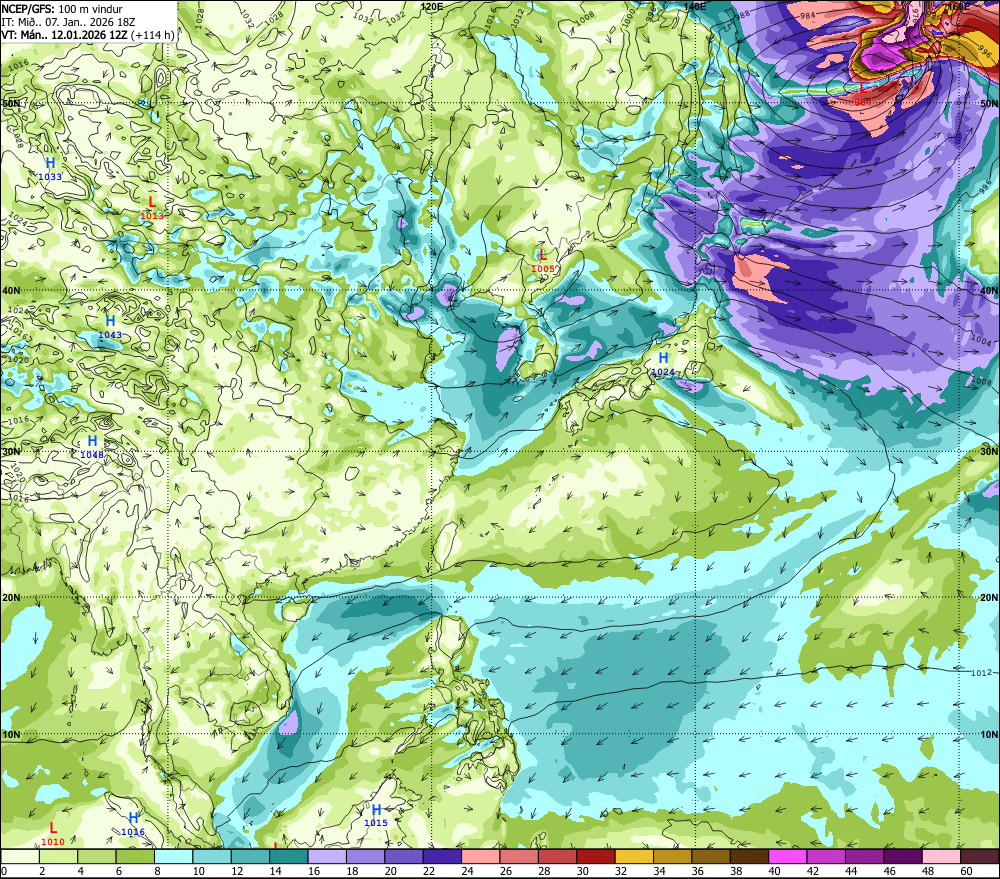Click the VT valid time line
Image resolution: width=1000 pixels, height=879 pixels.
87,35
